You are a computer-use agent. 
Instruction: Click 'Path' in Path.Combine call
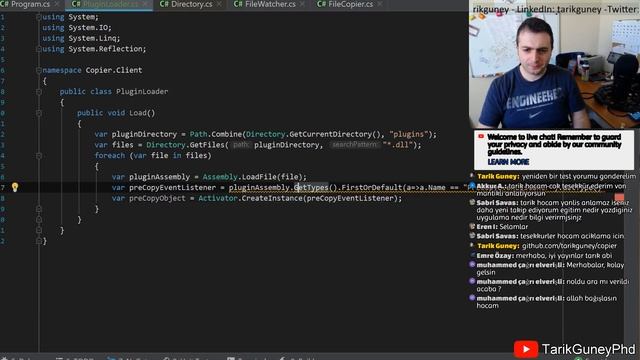click(198, 134)
